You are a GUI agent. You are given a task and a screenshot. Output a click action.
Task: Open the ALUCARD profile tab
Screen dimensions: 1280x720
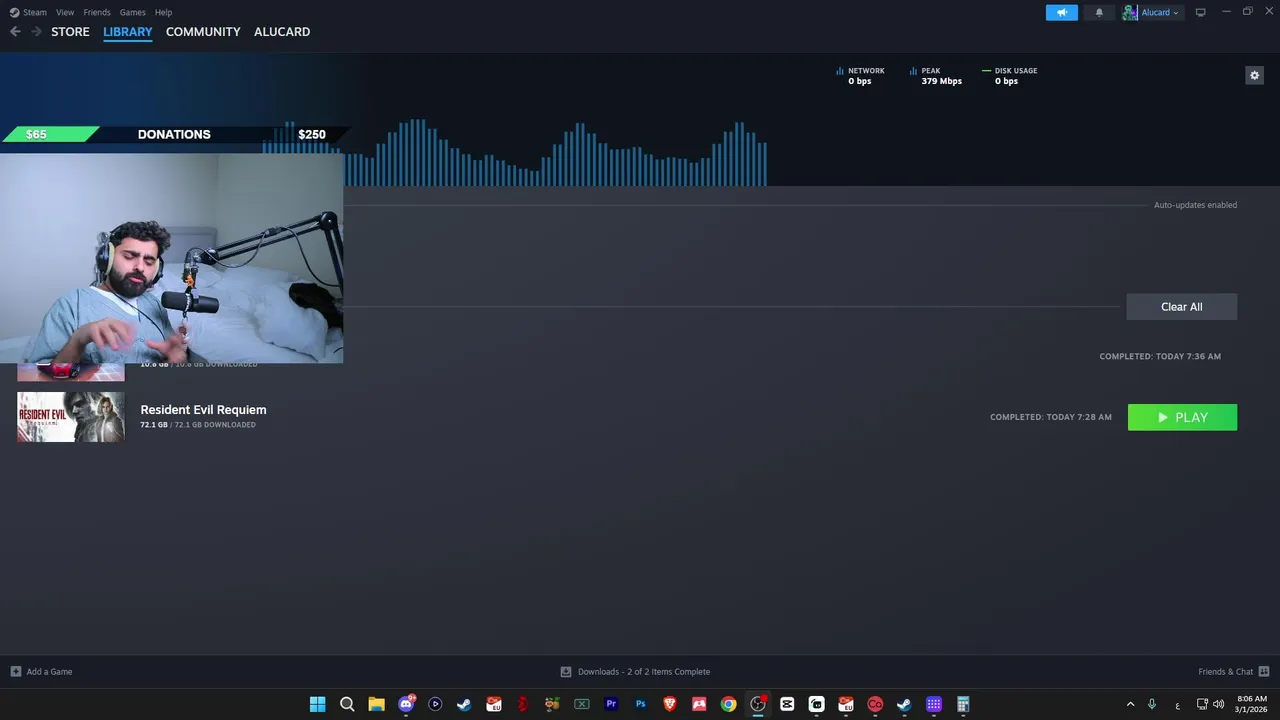pos(282,32)
